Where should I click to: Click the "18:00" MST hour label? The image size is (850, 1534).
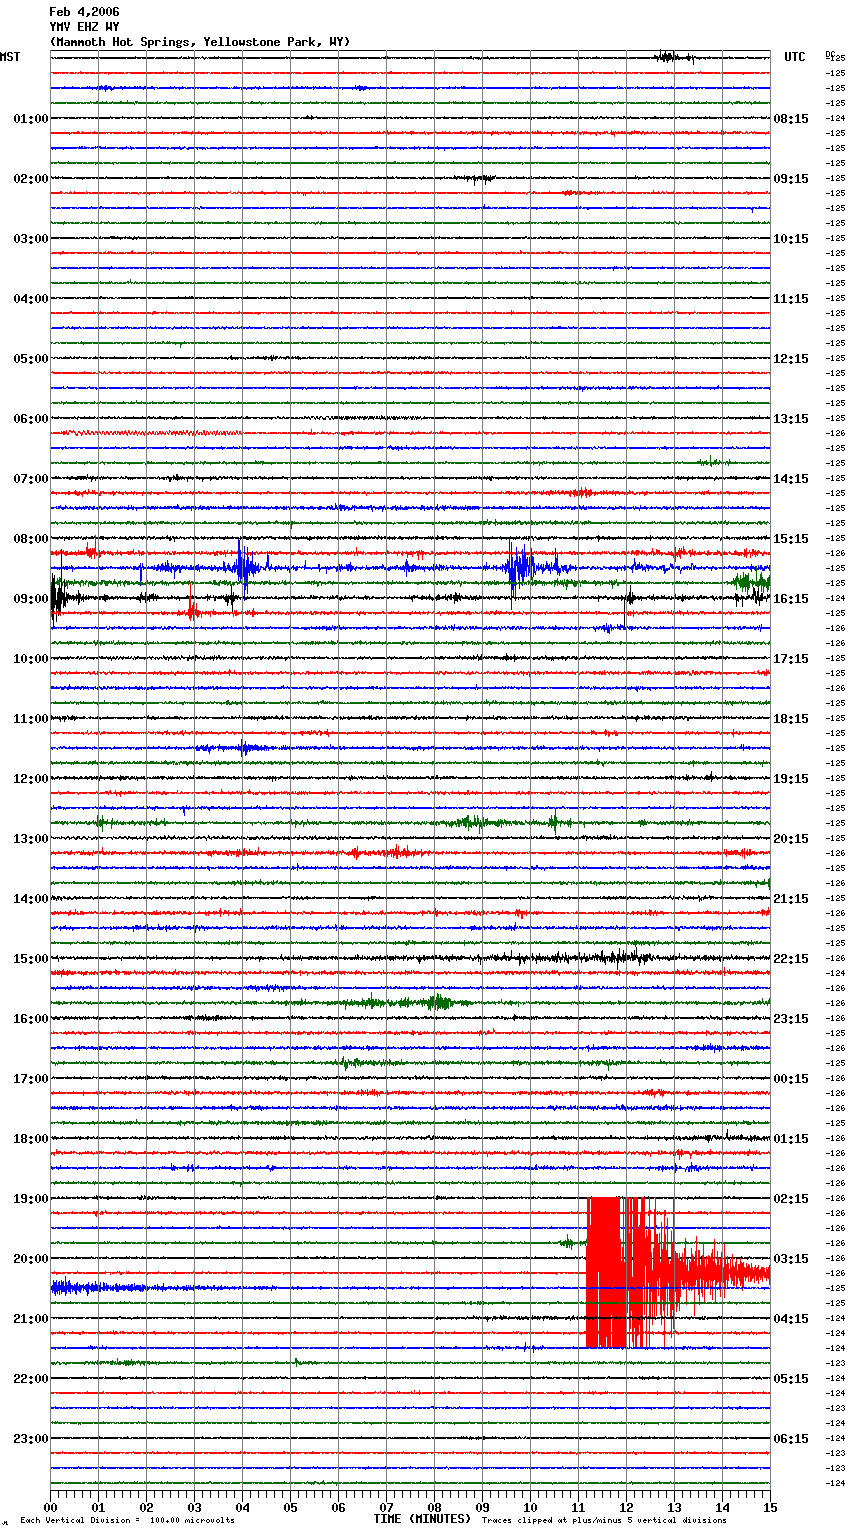coord(30,1139)
